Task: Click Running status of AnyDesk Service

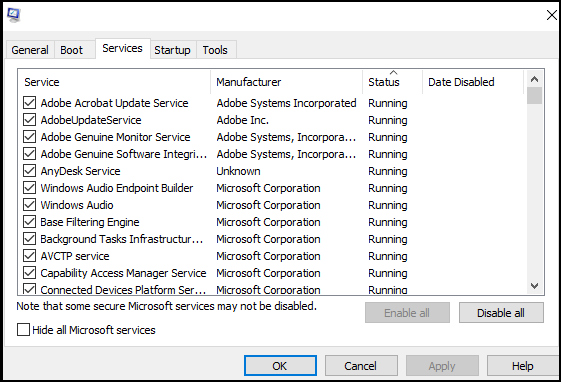Action: tap(388, 171)
